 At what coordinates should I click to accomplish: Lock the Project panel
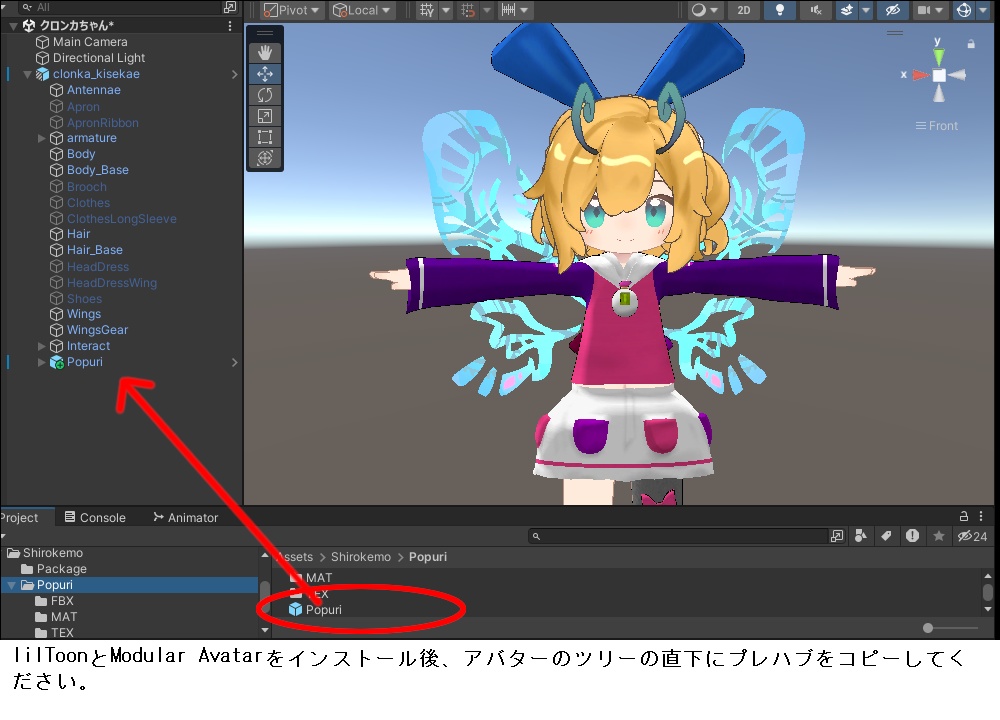(964, 516)
